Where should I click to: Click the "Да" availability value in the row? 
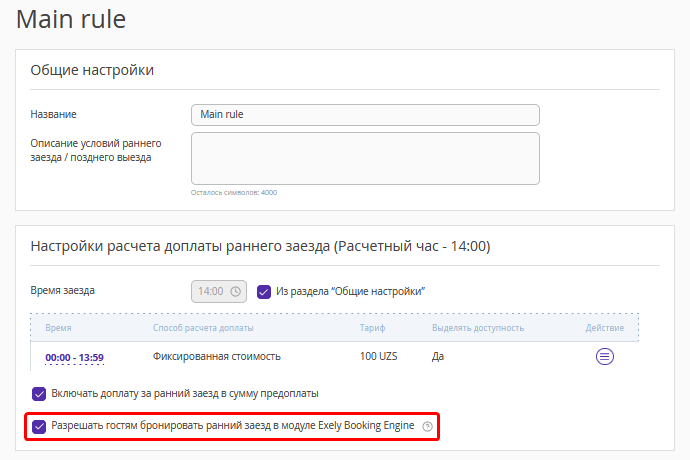pyautogui.click(x=438, y=357)
